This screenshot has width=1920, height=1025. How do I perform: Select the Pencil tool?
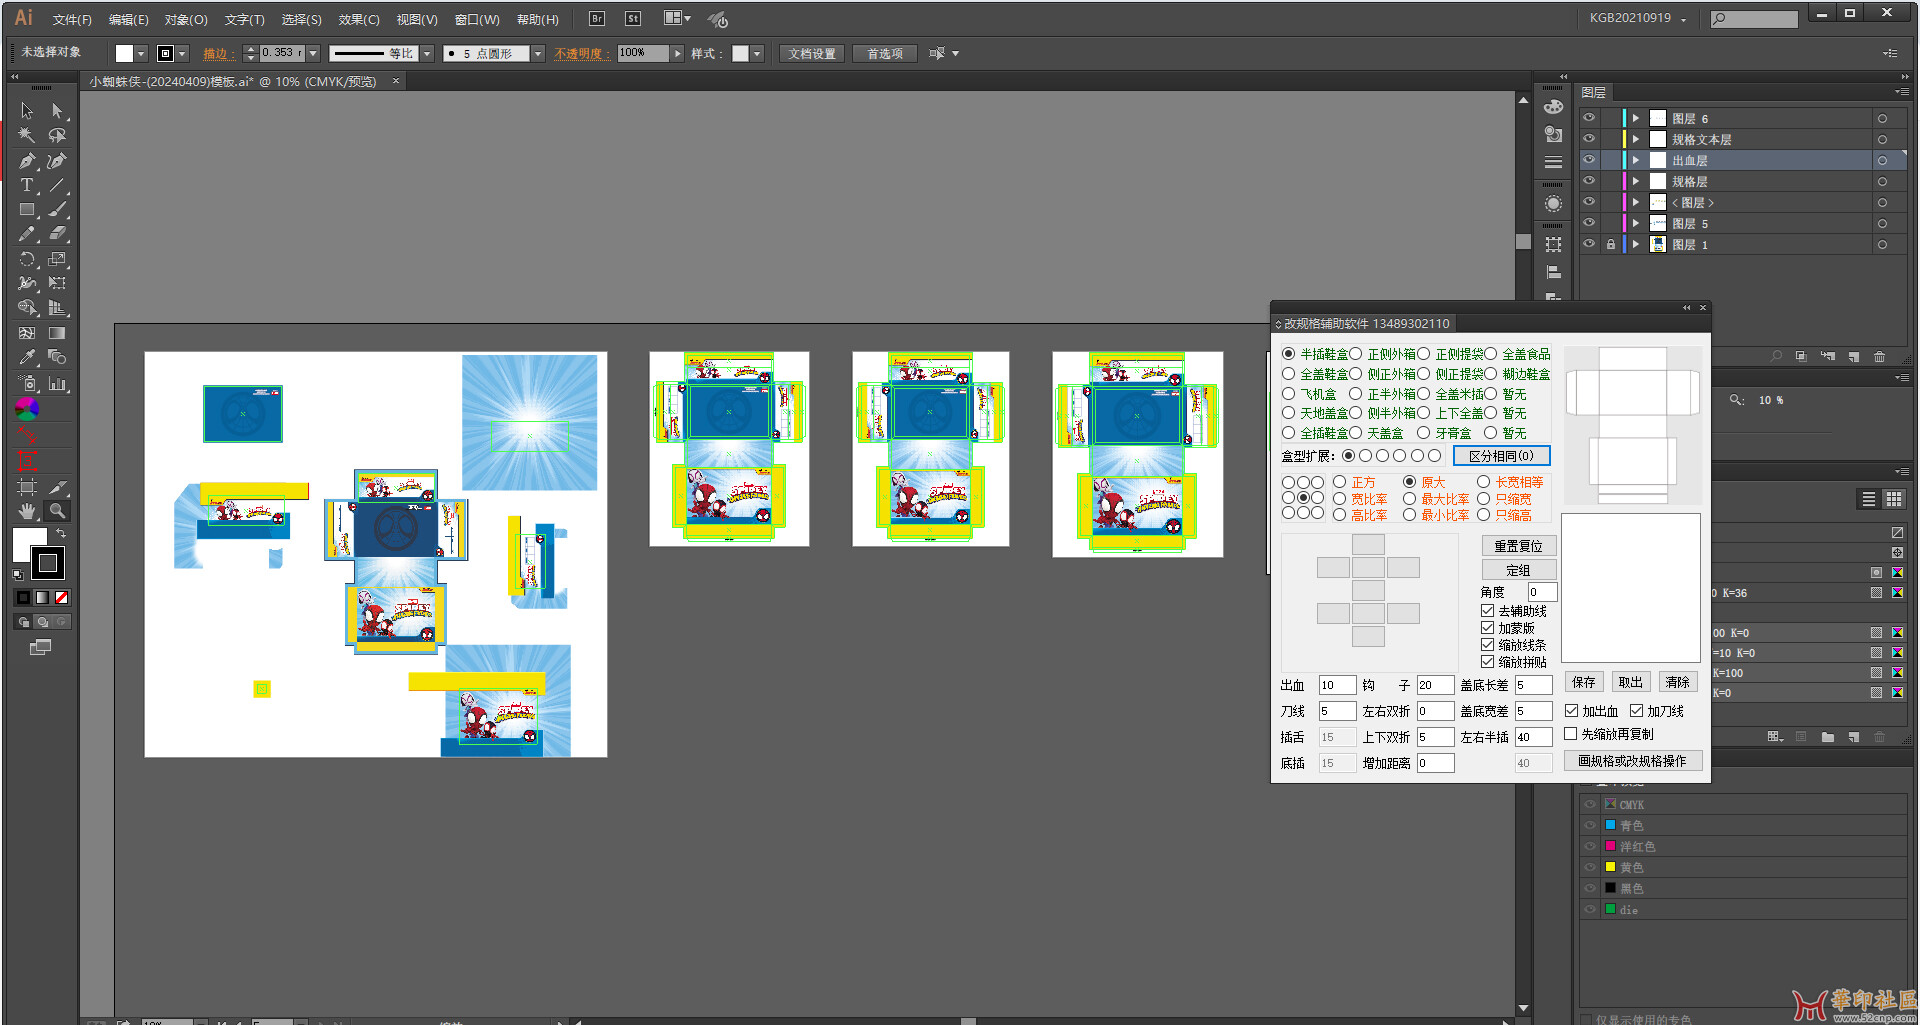(27, 234)
